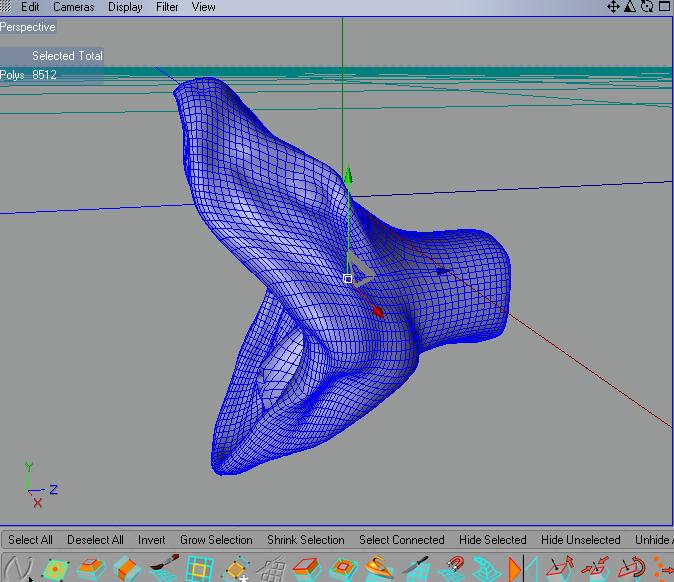This screenshot has height=582, width=674.
Task: Toggle selection with the Invert button
Action: (x=152, y=540)
